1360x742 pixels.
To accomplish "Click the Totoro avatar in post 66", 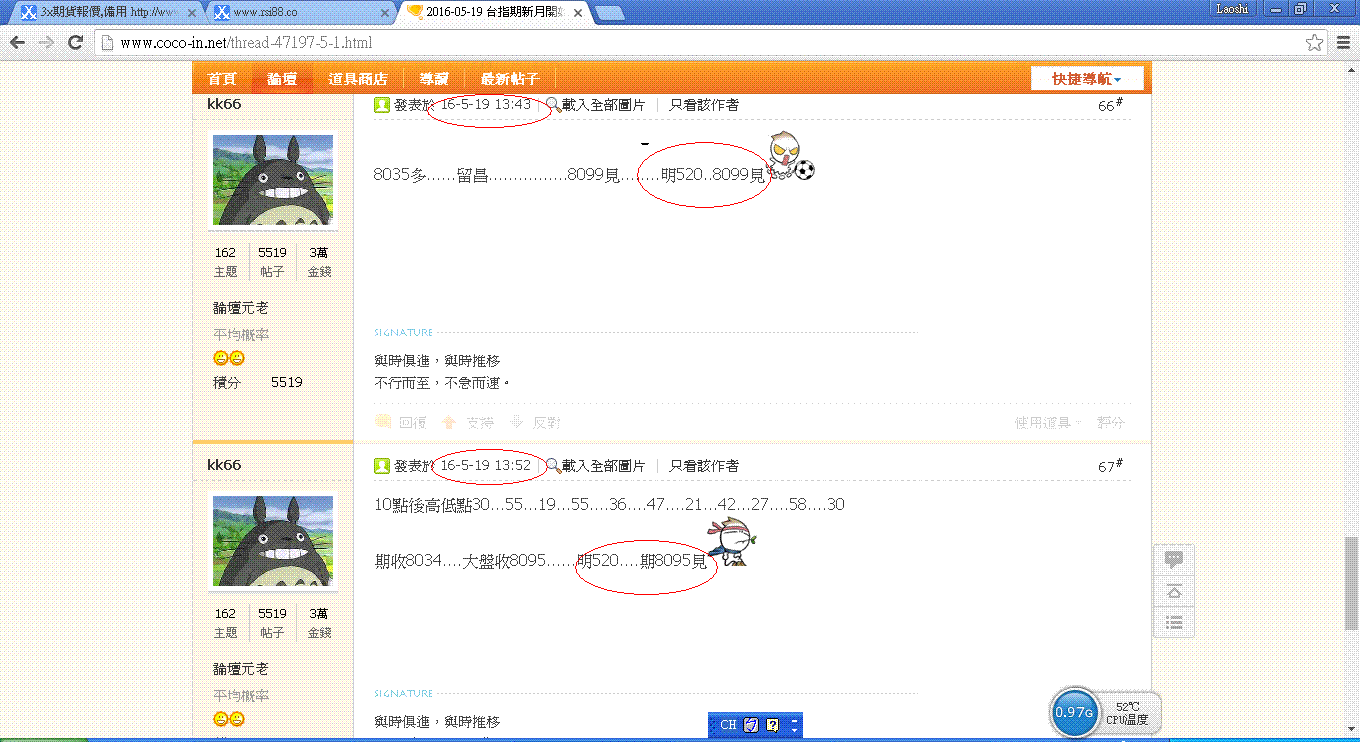I will [x=273, y=180].
